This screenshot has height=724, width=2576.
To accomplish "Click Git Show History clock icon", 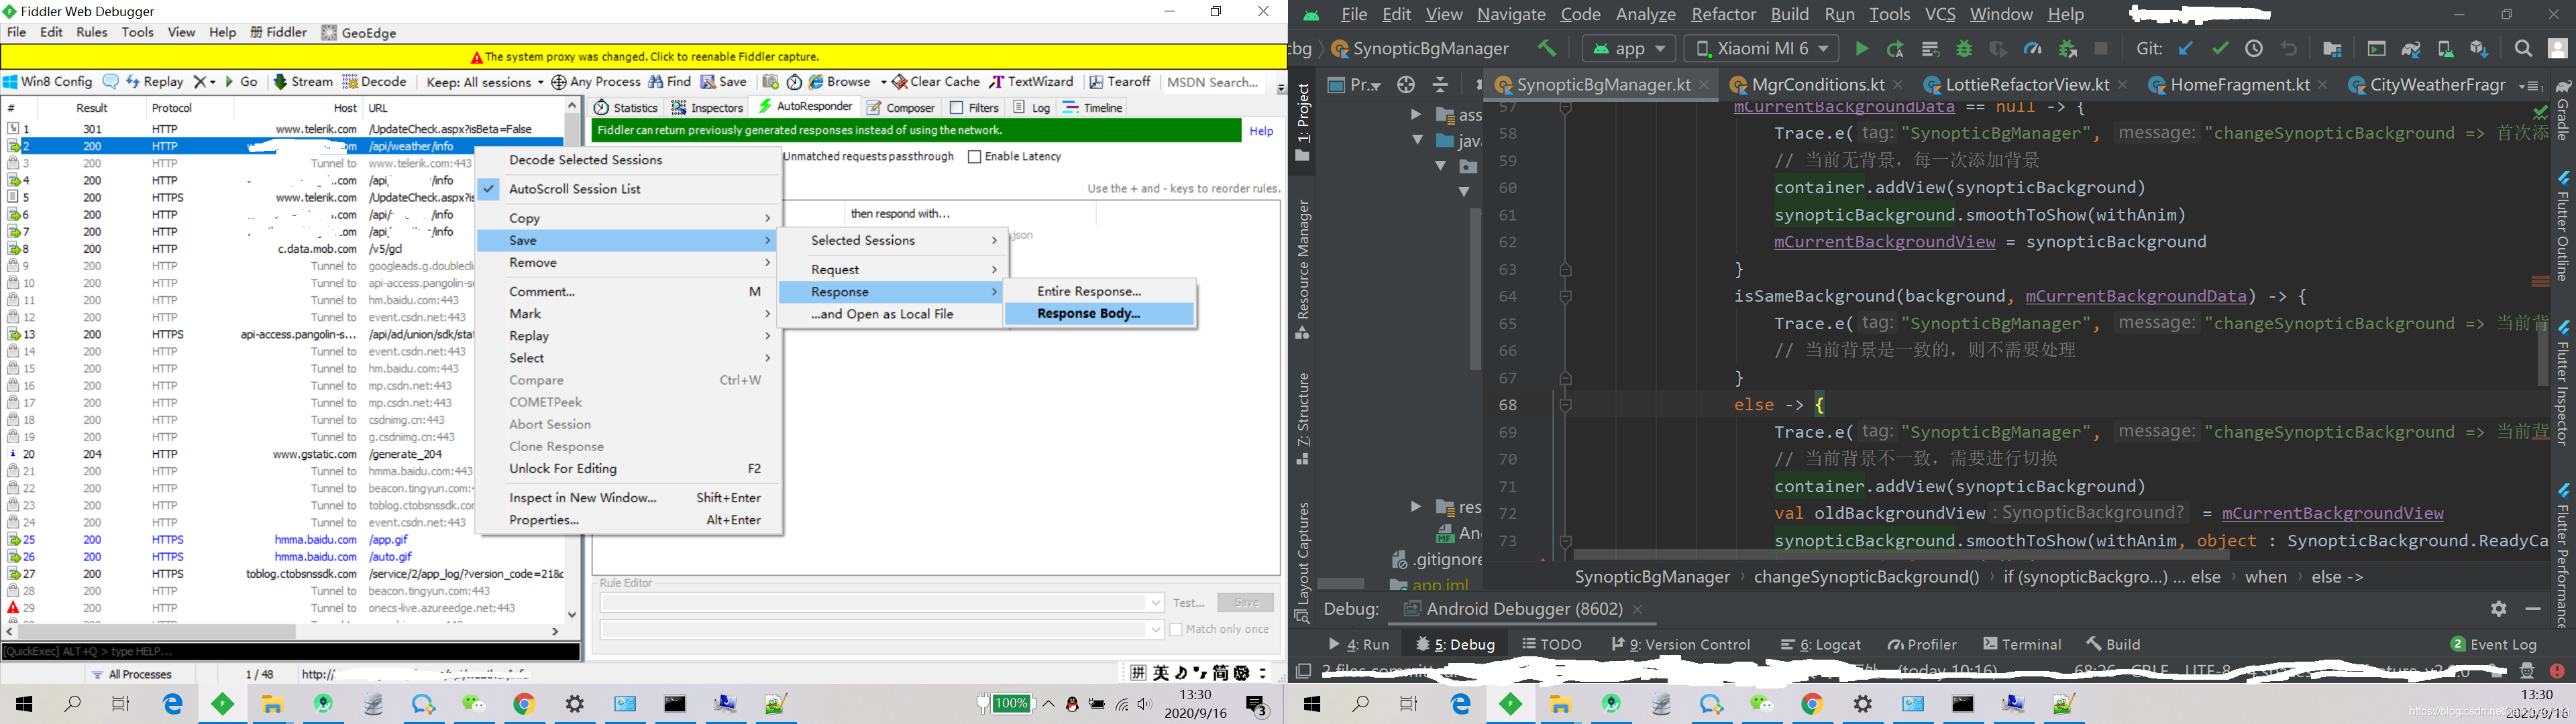I will [x=2254, y=49].
